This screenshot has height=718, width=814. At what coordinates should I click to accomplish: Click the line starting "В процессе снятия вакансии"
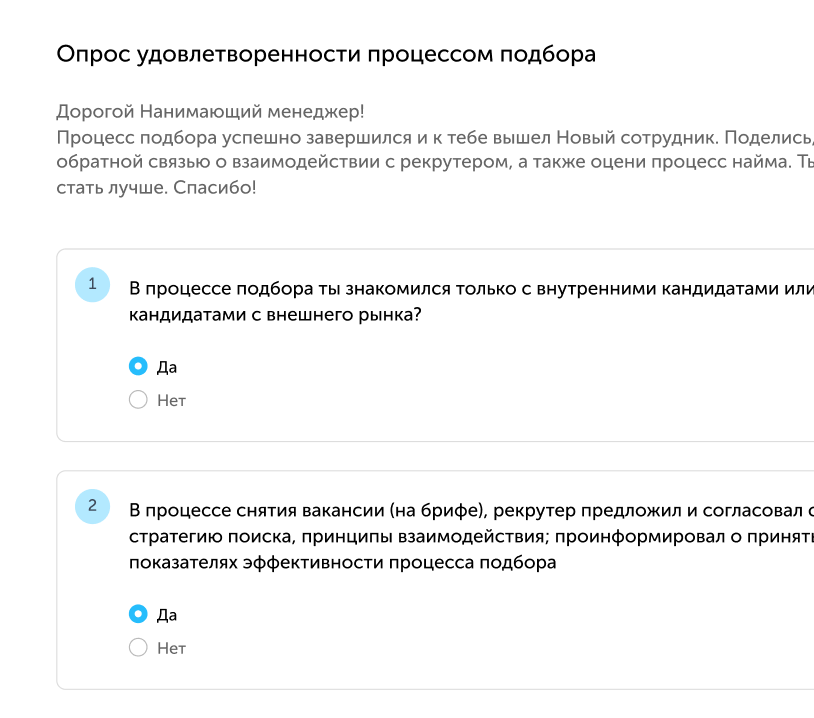[x=471, y=510]
